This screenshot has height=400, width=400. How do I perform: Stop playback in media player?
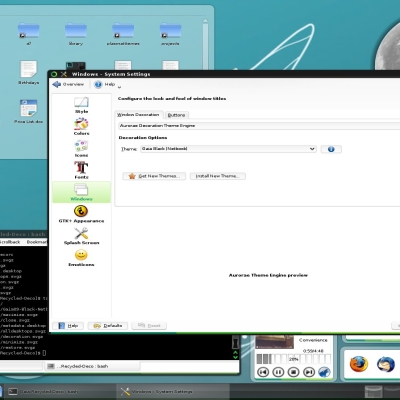pos(294,372)
